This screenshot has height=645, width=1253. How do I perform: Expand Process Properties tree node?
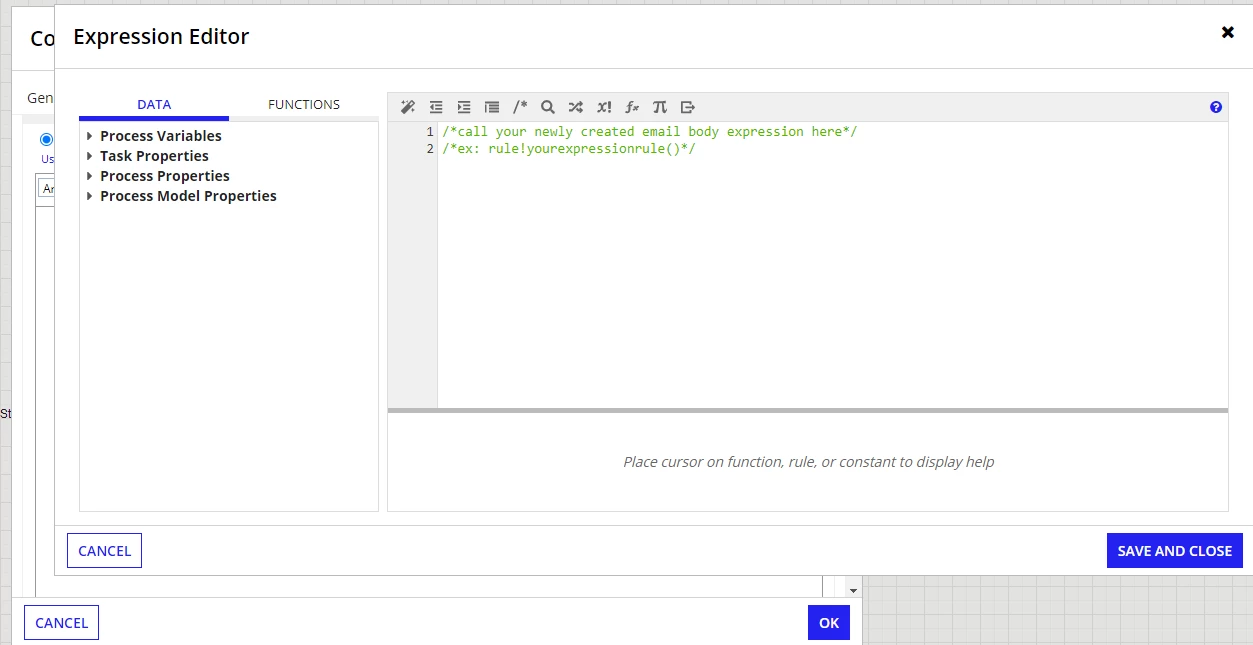[90, 176]
